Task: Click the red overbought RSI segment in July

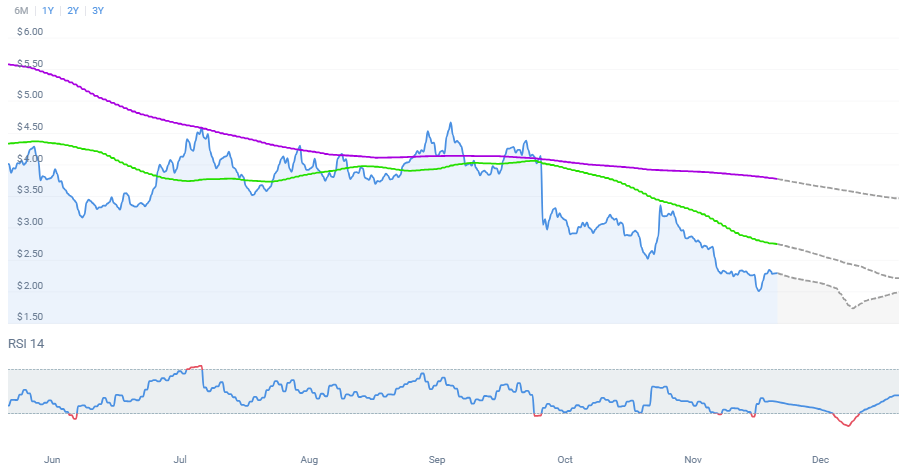Action: tap(194, 368)
